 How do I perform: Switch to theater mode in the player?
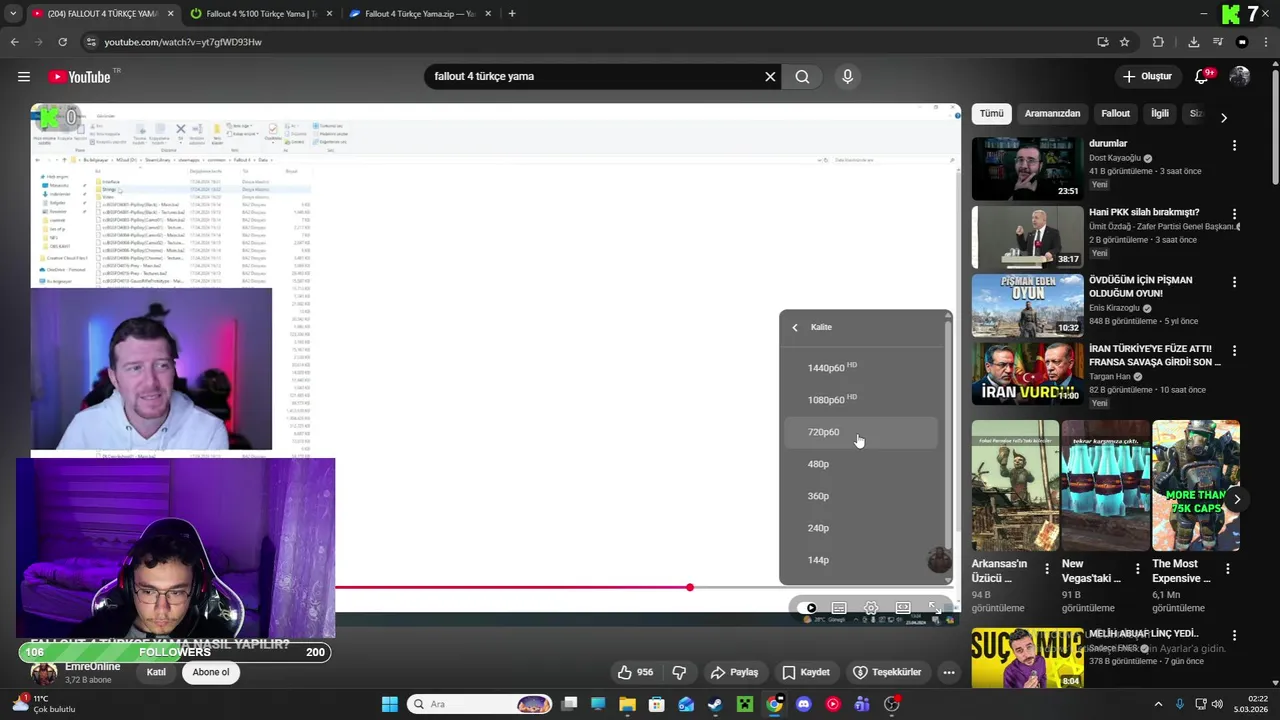[x=903, y=608]
